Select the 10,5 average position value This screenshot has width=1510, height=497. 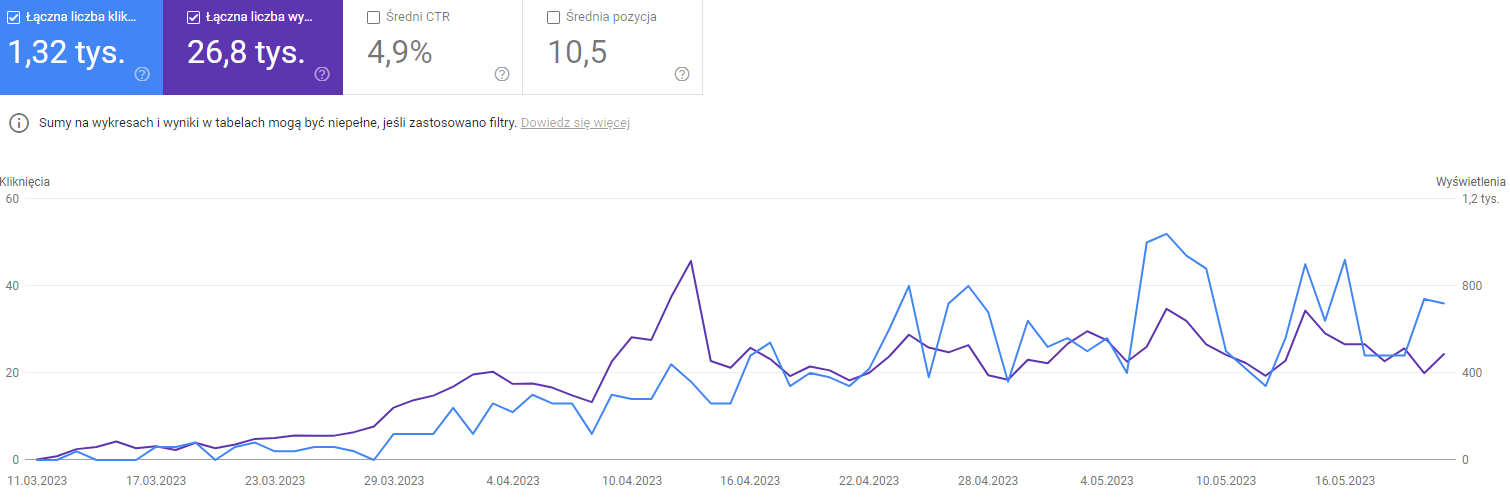pyautogui.click(x=578, y=52)
